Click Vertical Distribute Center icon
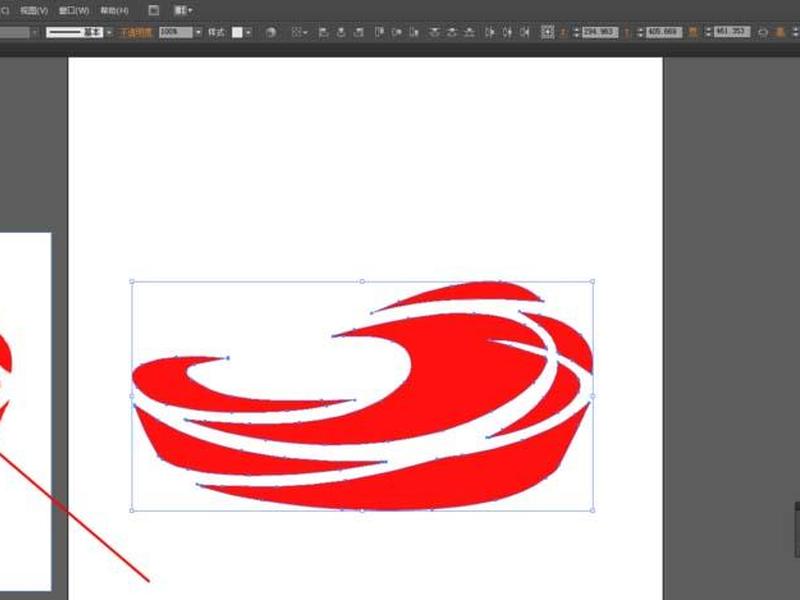 click(452, 33)
